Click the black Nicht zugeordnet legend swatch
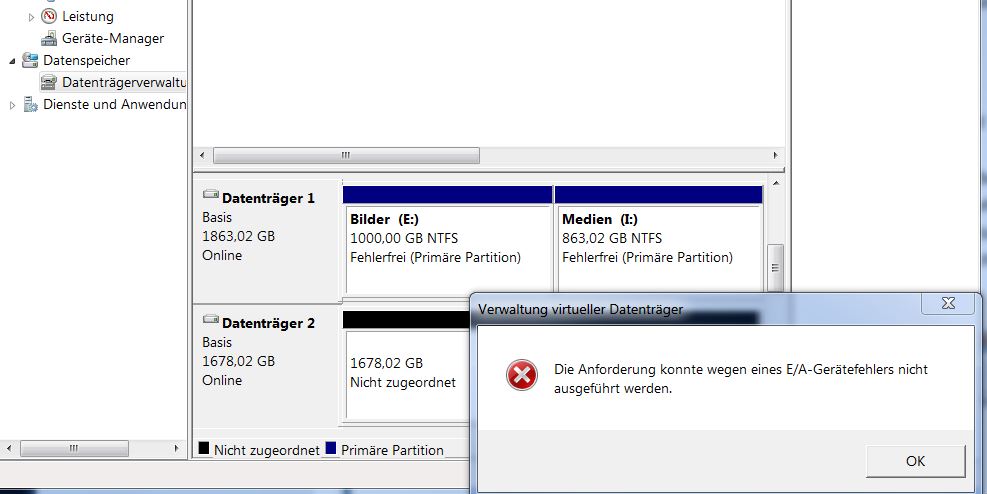 point(205,450)
